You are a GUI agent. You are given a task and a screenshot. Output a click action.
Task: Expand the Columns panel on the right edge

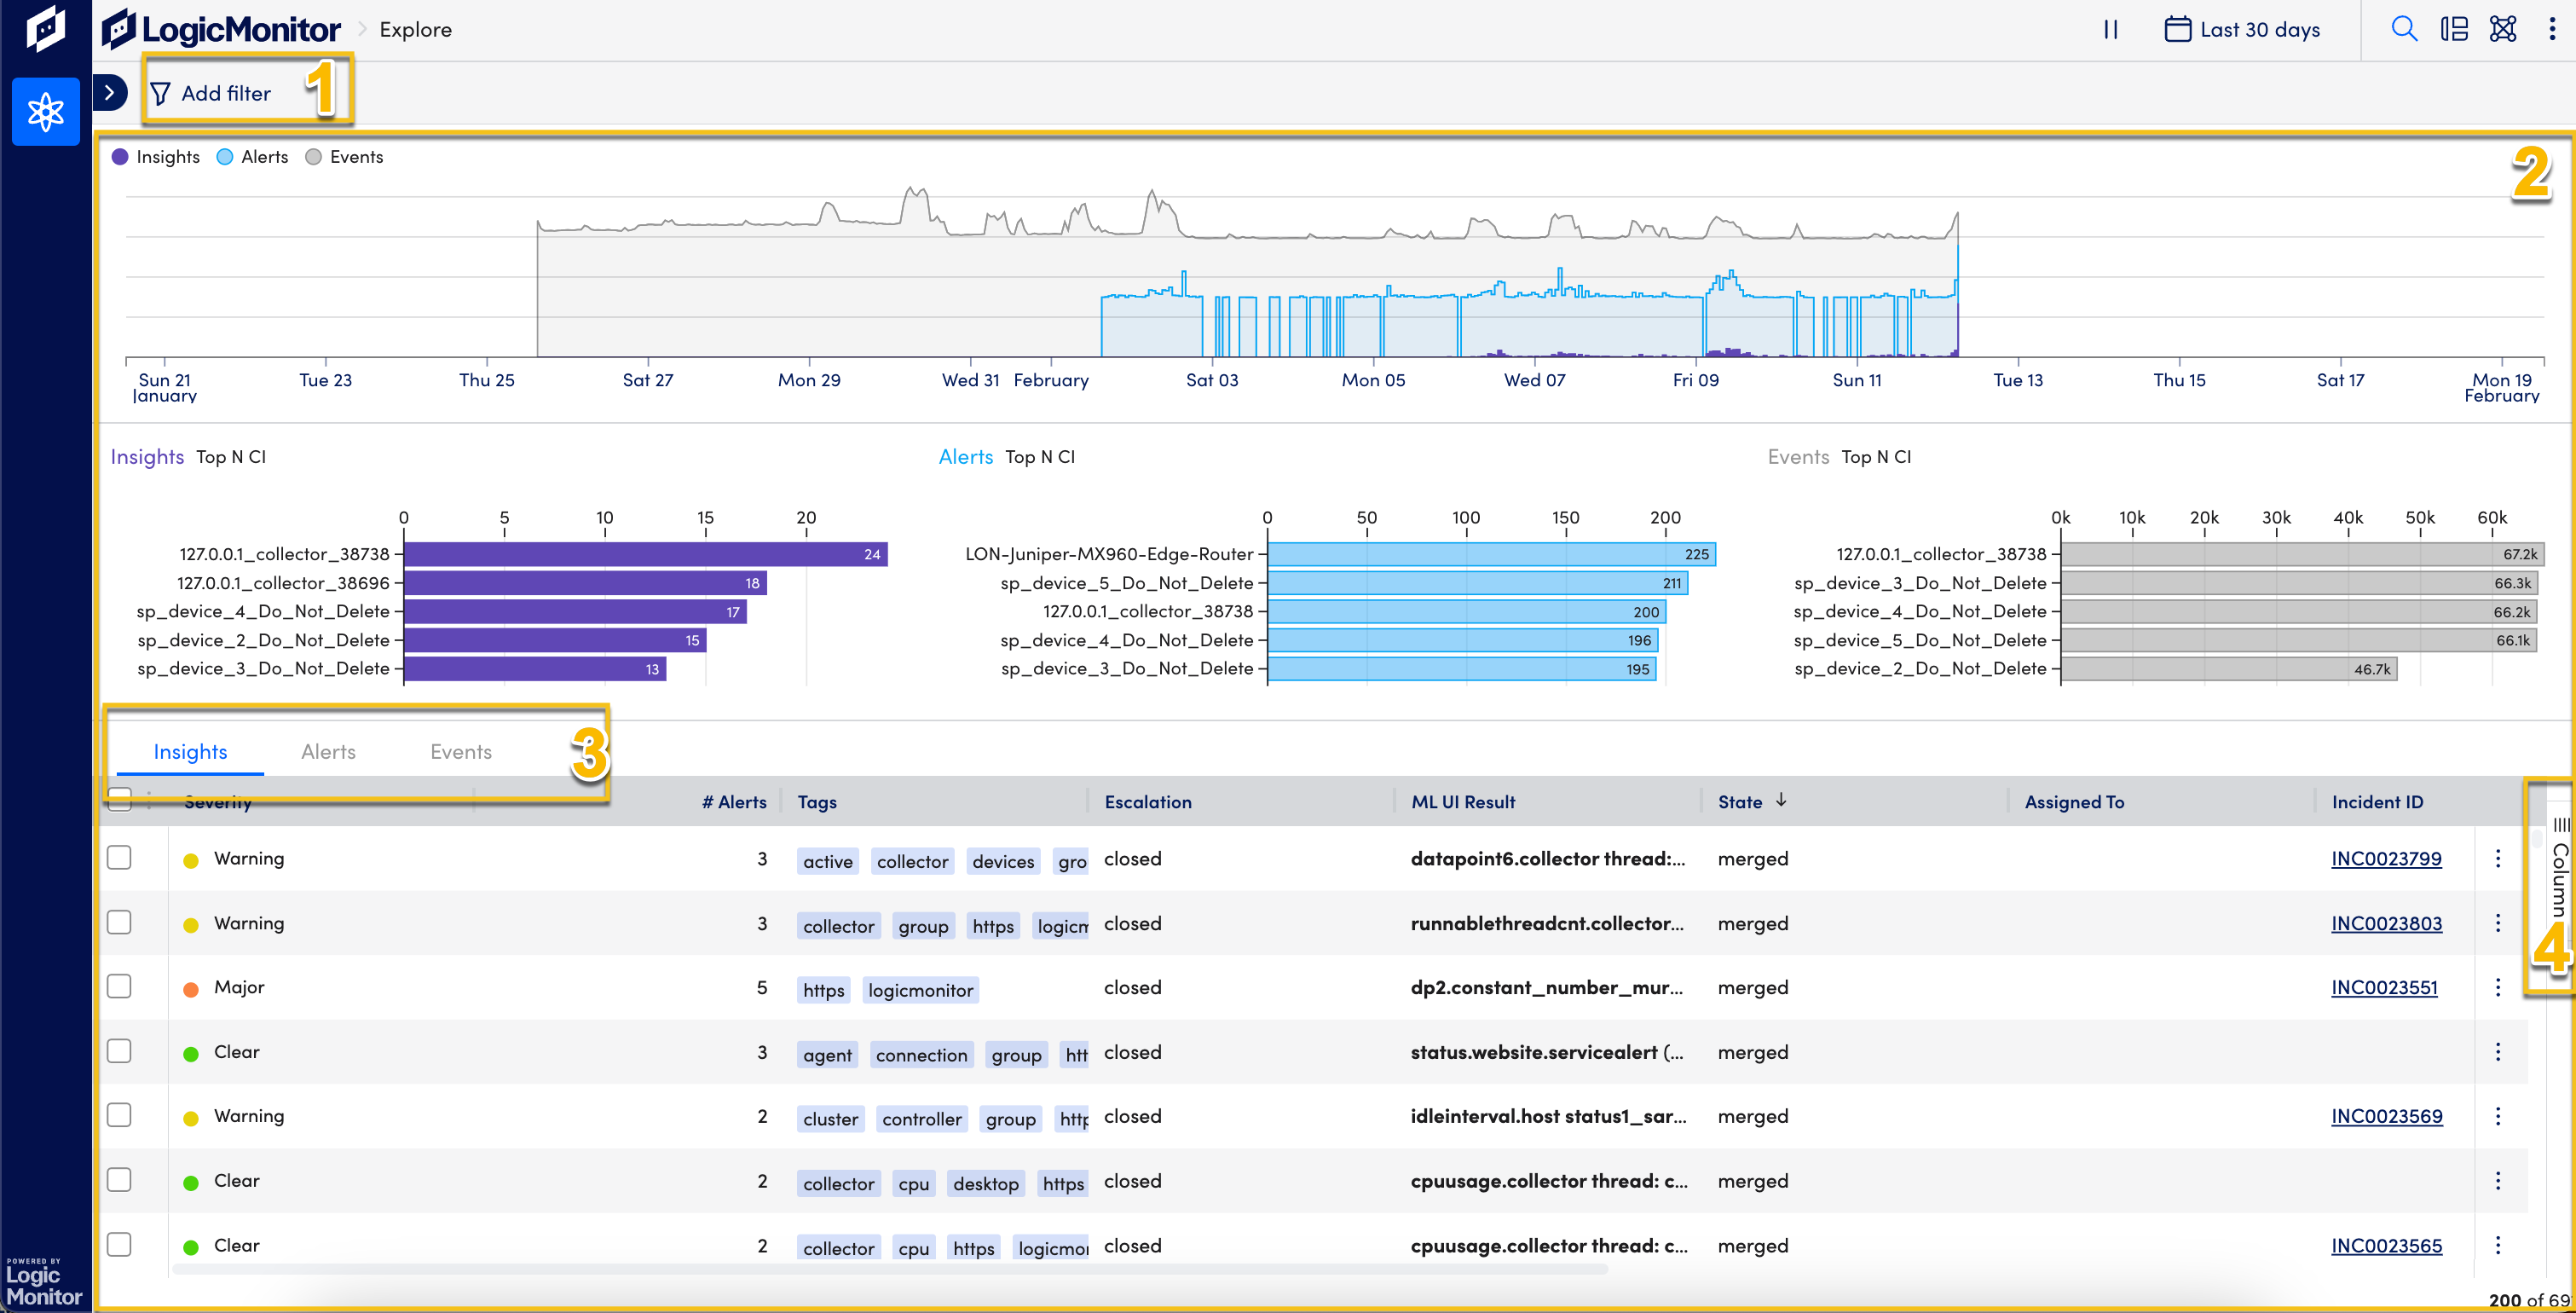tap(2551, 890)
